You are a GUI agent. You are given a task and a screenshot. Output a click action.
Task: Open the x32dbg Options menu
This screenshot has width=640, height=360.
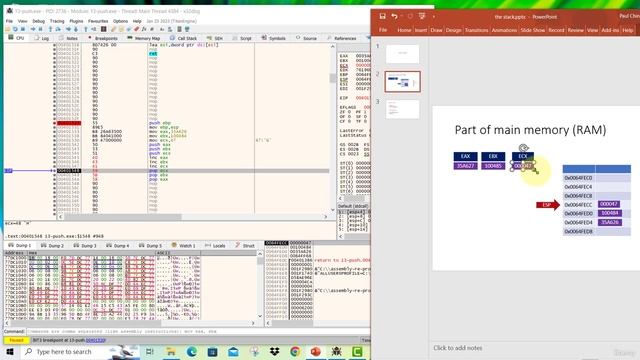pyautogui.click(x=120, y=21)
